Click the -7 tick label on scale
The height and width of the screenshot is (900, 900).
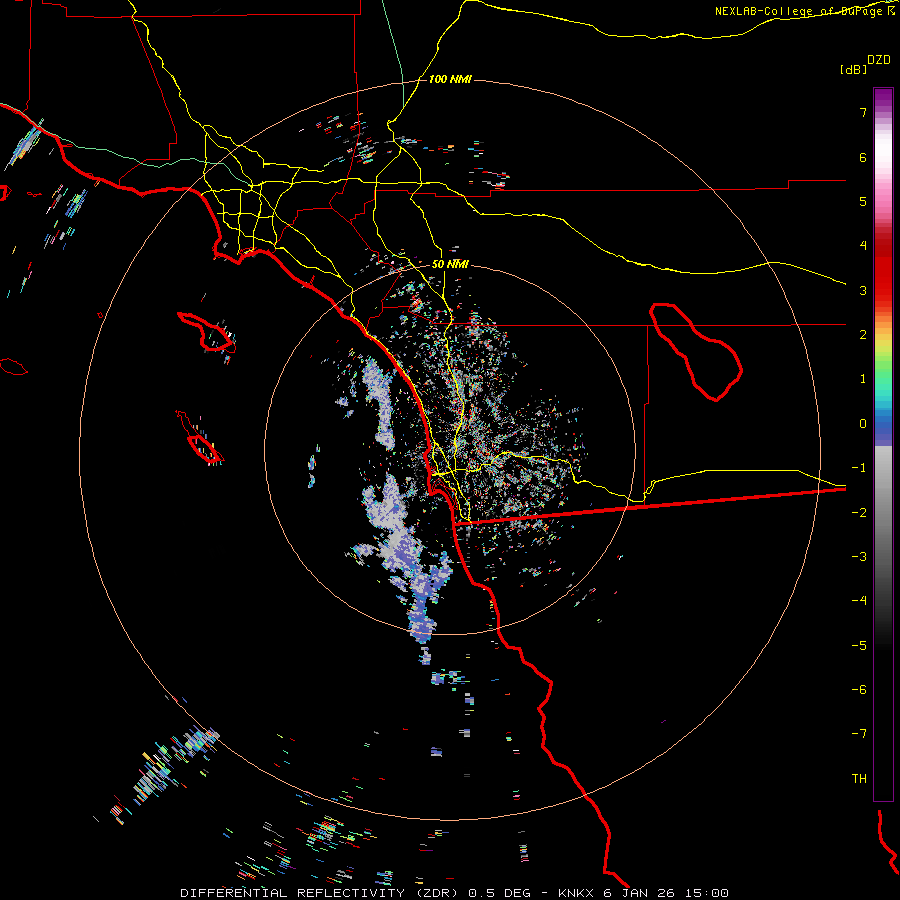(x=859, y=734)
